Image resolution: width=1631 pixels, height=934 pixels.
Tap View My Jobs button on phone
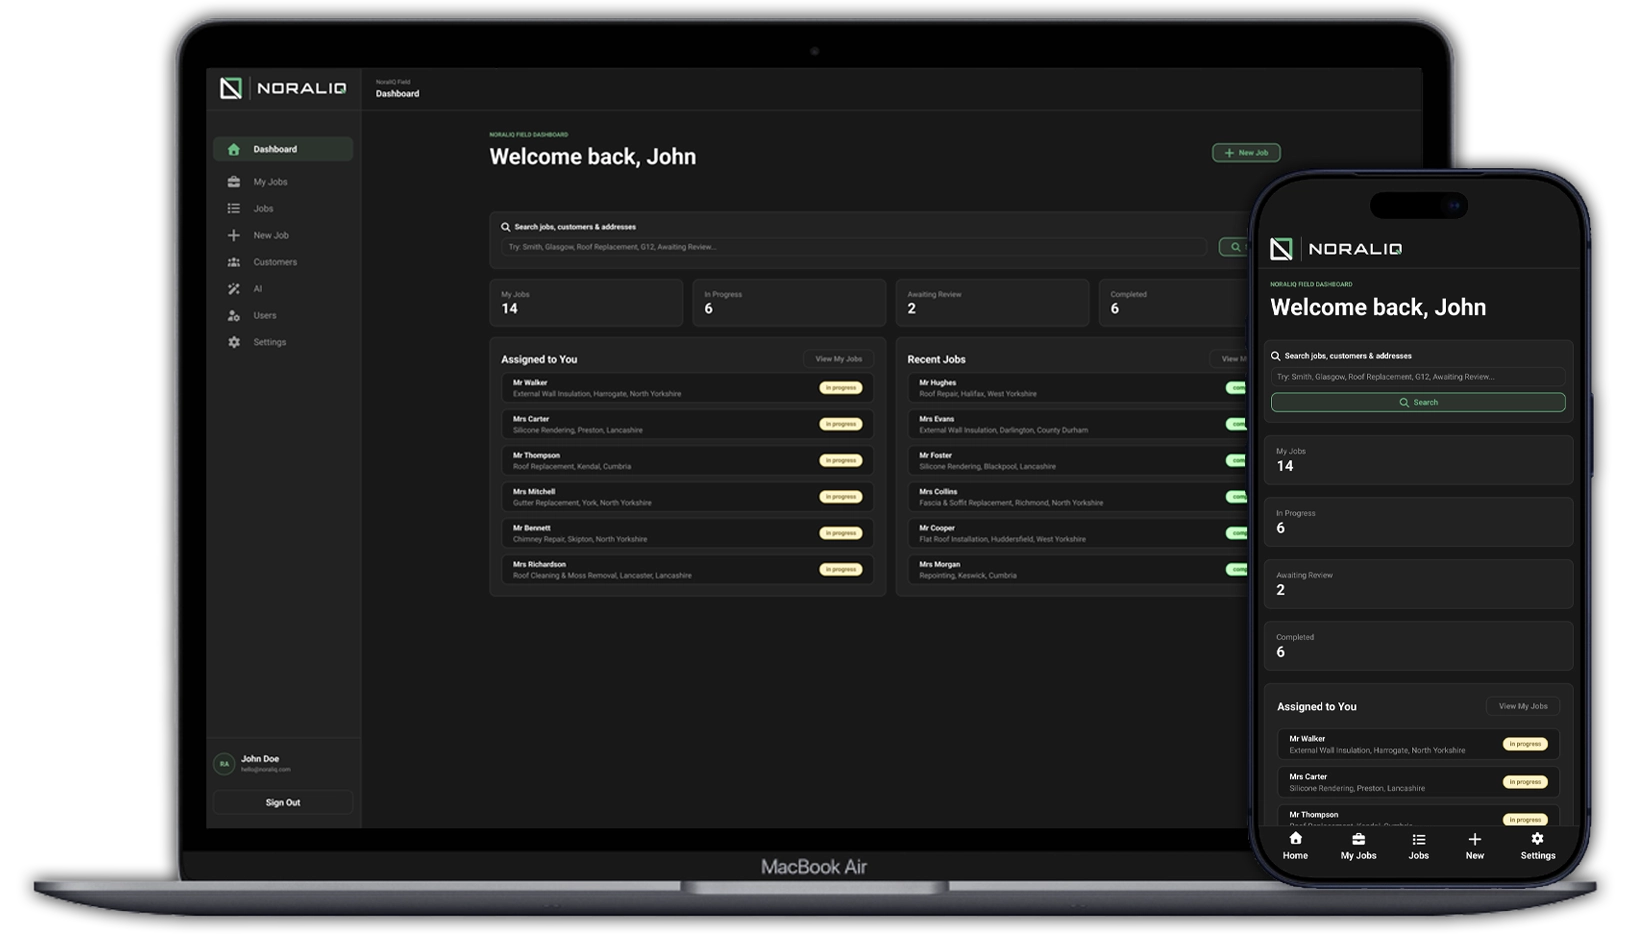pos(1522,706)
